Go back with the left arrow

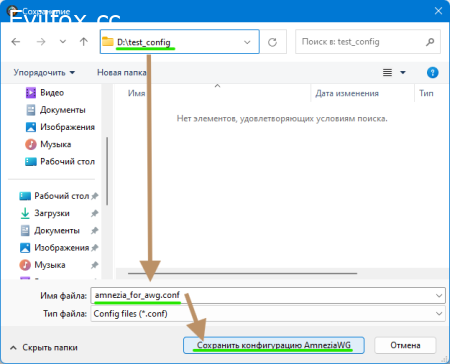(x=16, y=42)
